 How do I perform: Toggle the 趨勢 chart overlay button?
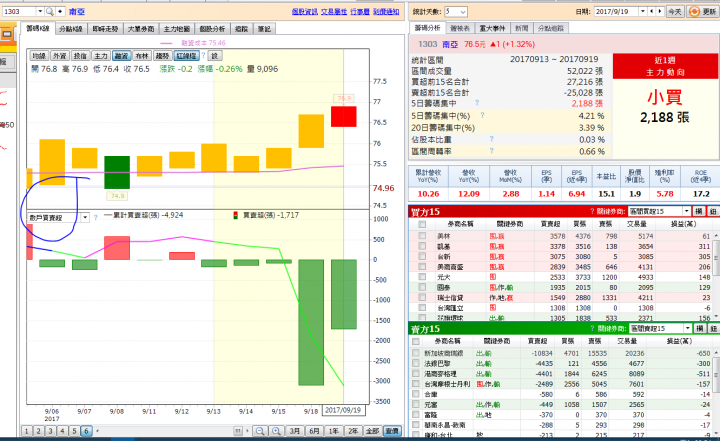click(163, 56)
